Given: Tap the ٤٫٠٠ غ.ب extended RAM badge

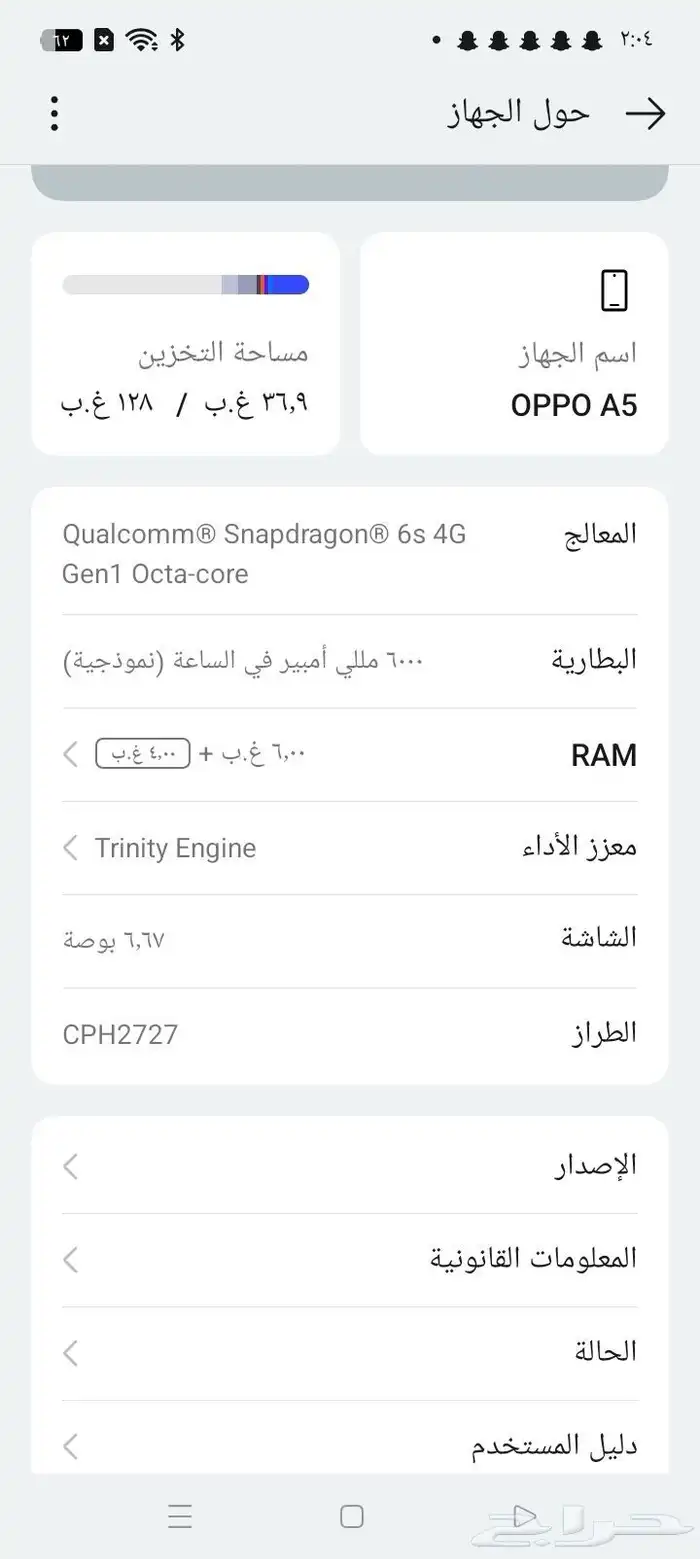Looking at the screenshot, I should (142, 754).
